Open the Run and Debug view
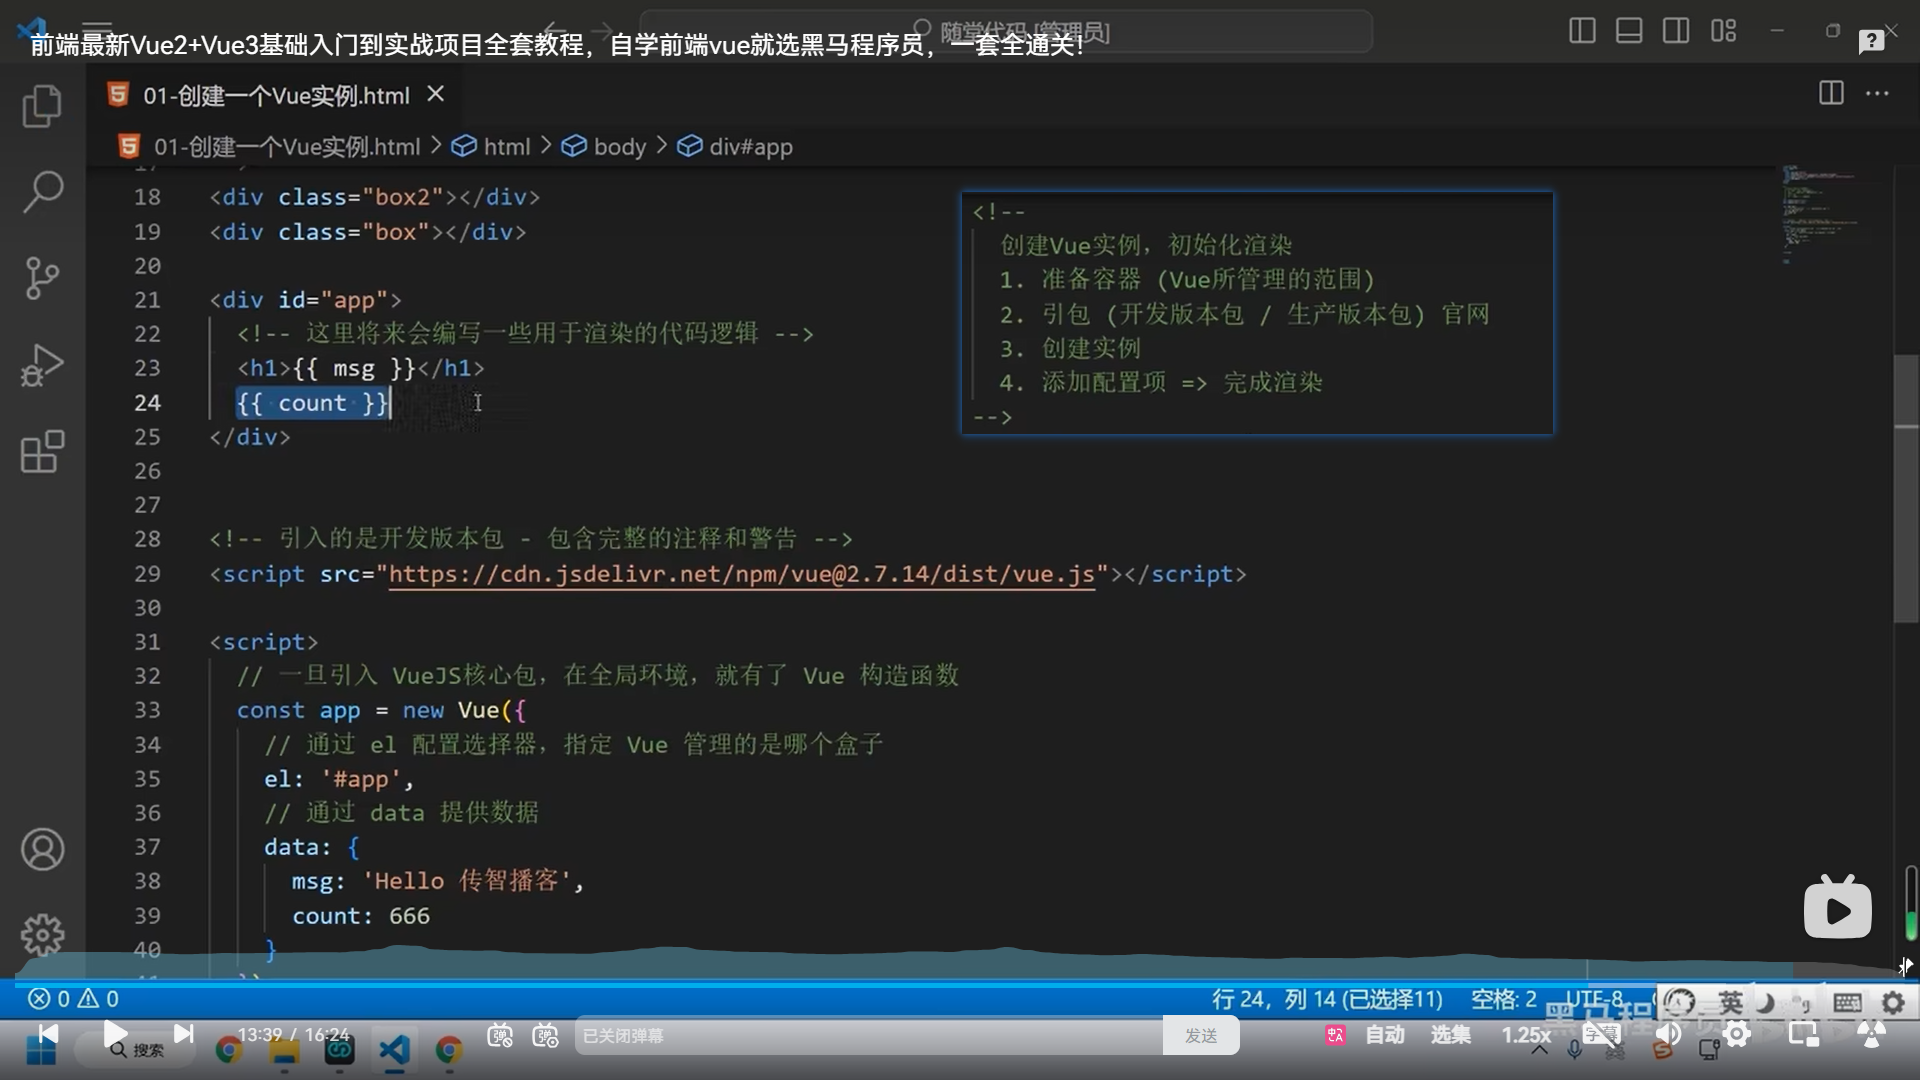This screenshot has width=1920, height=1080. click(x=42, y=365)
